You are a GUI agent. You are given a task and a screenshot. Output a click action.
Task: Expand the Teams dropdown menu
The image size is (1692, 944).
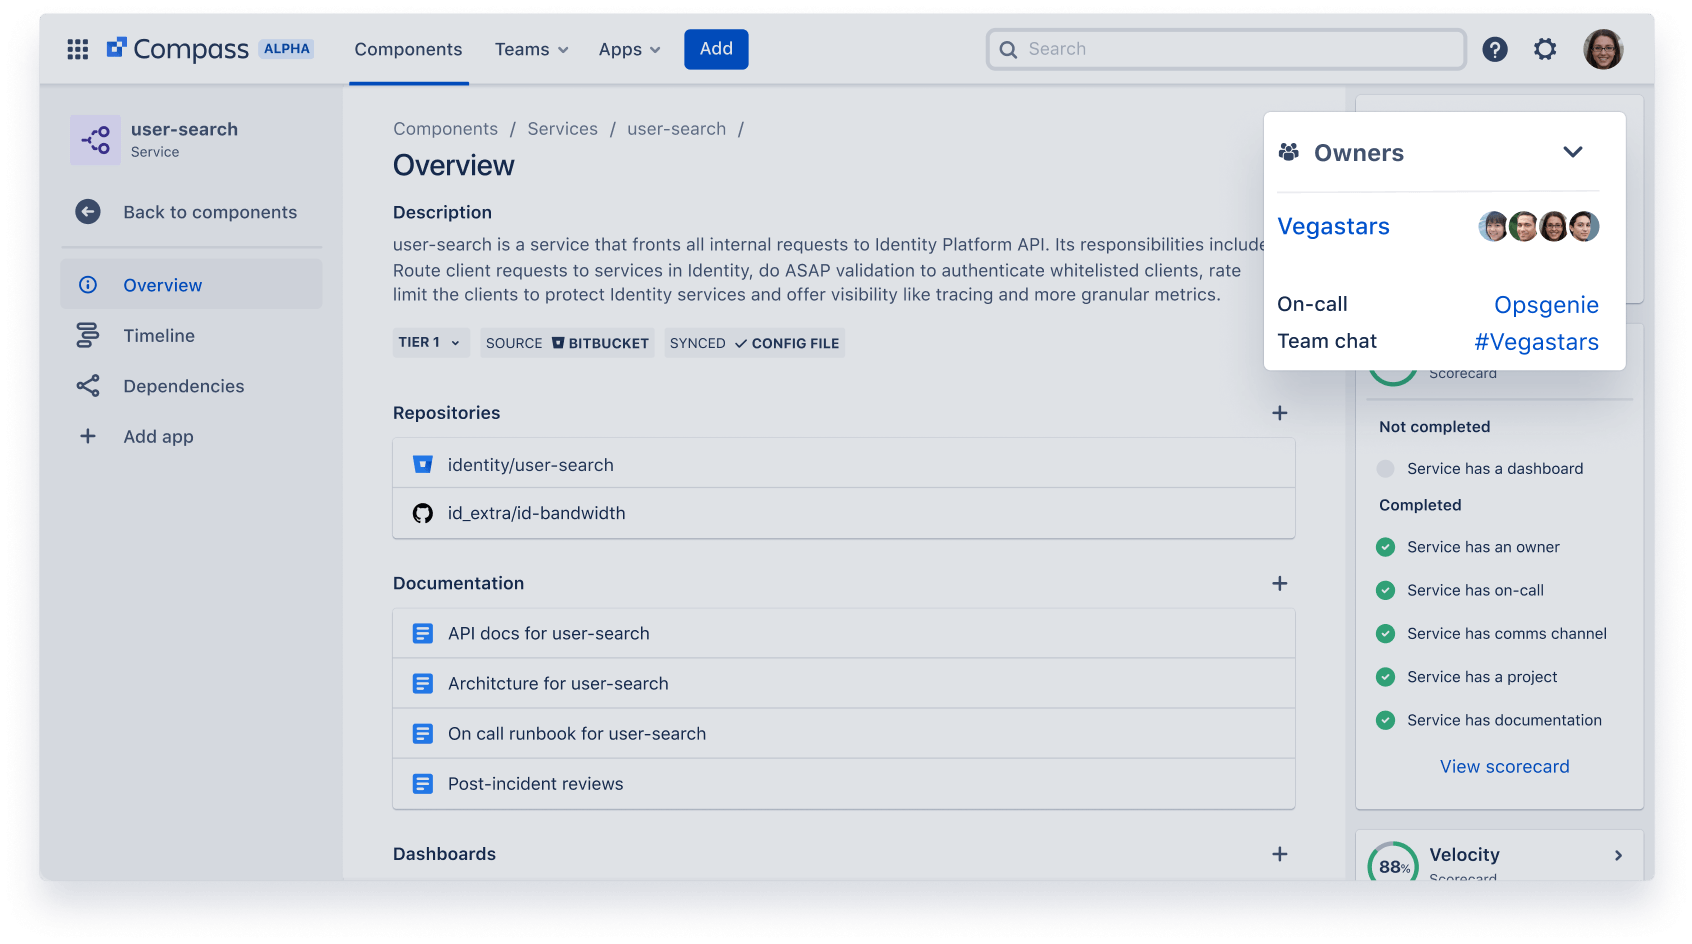pyautogui.click(x=531, y=49)
